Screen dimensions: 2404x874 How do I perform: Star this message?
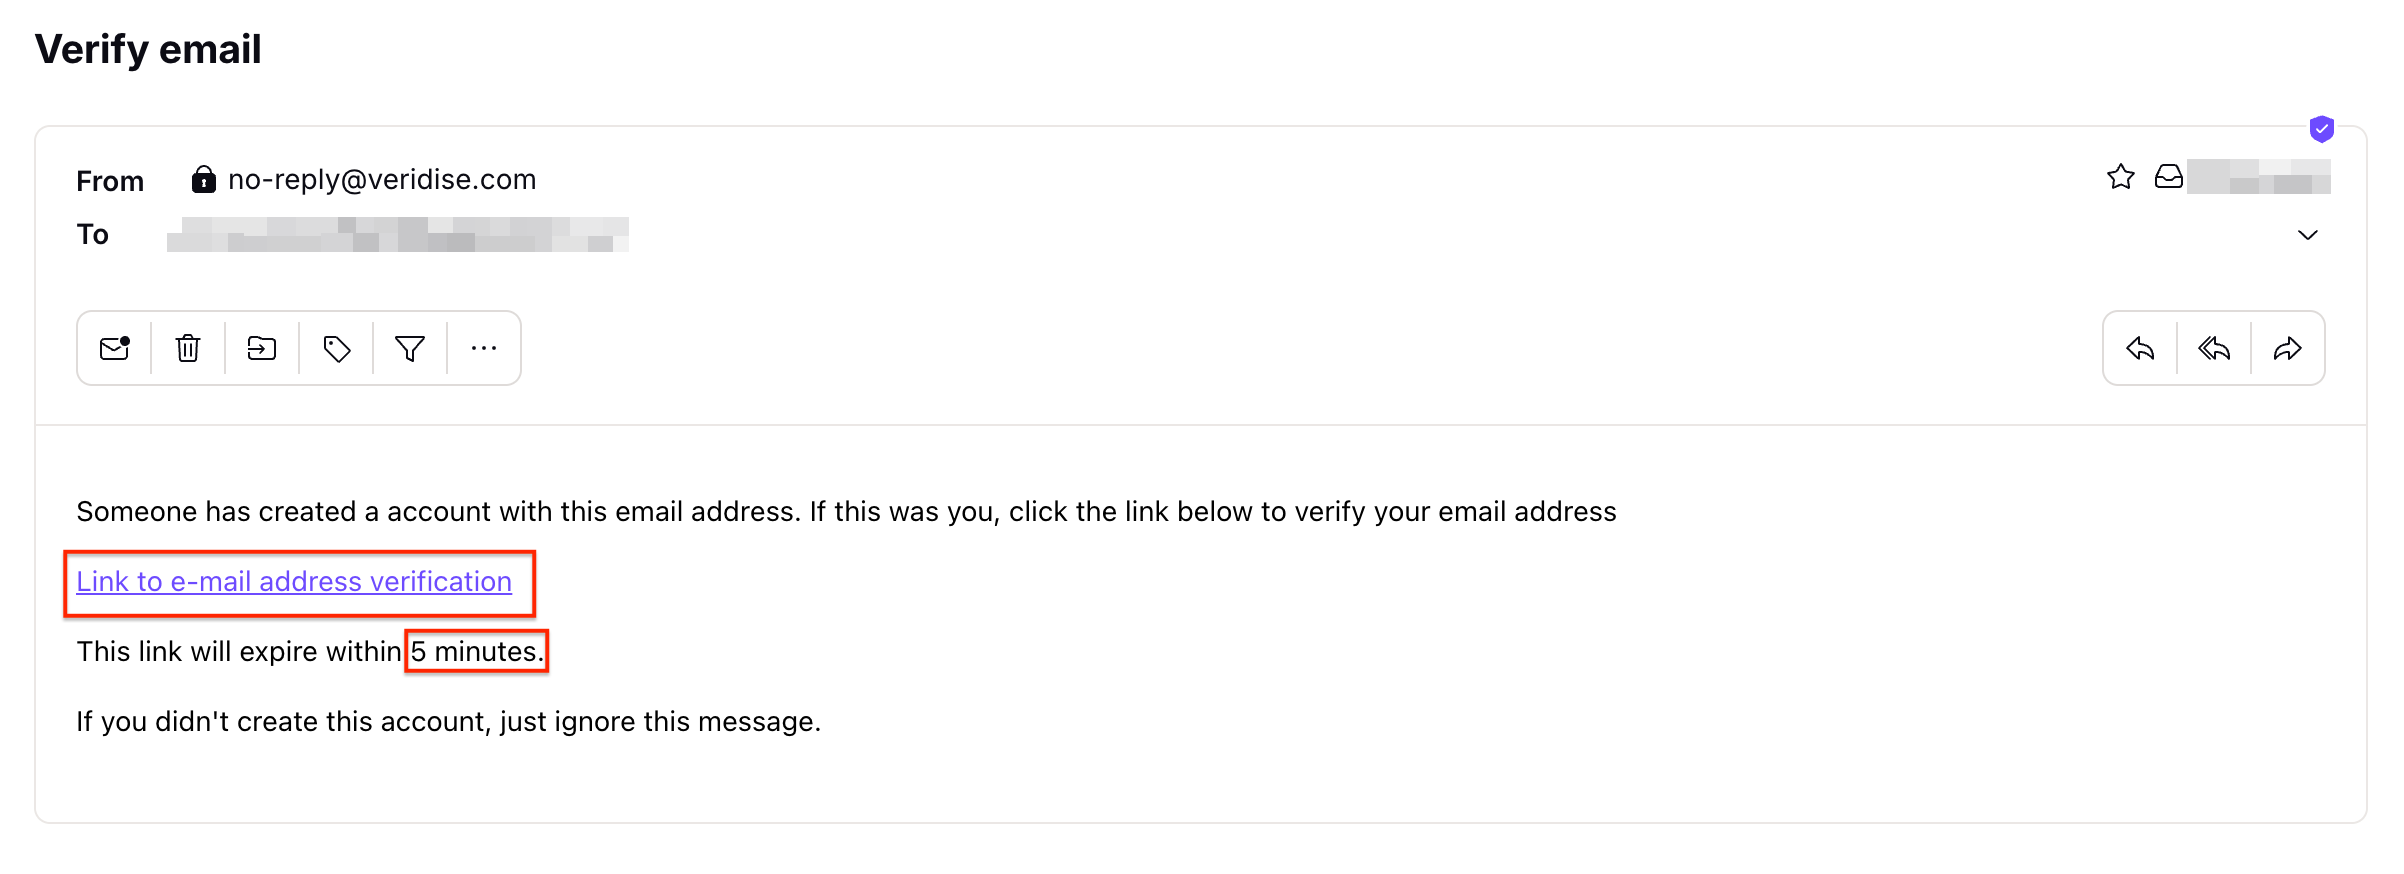pyautogui.click(x=2121, y=177)
